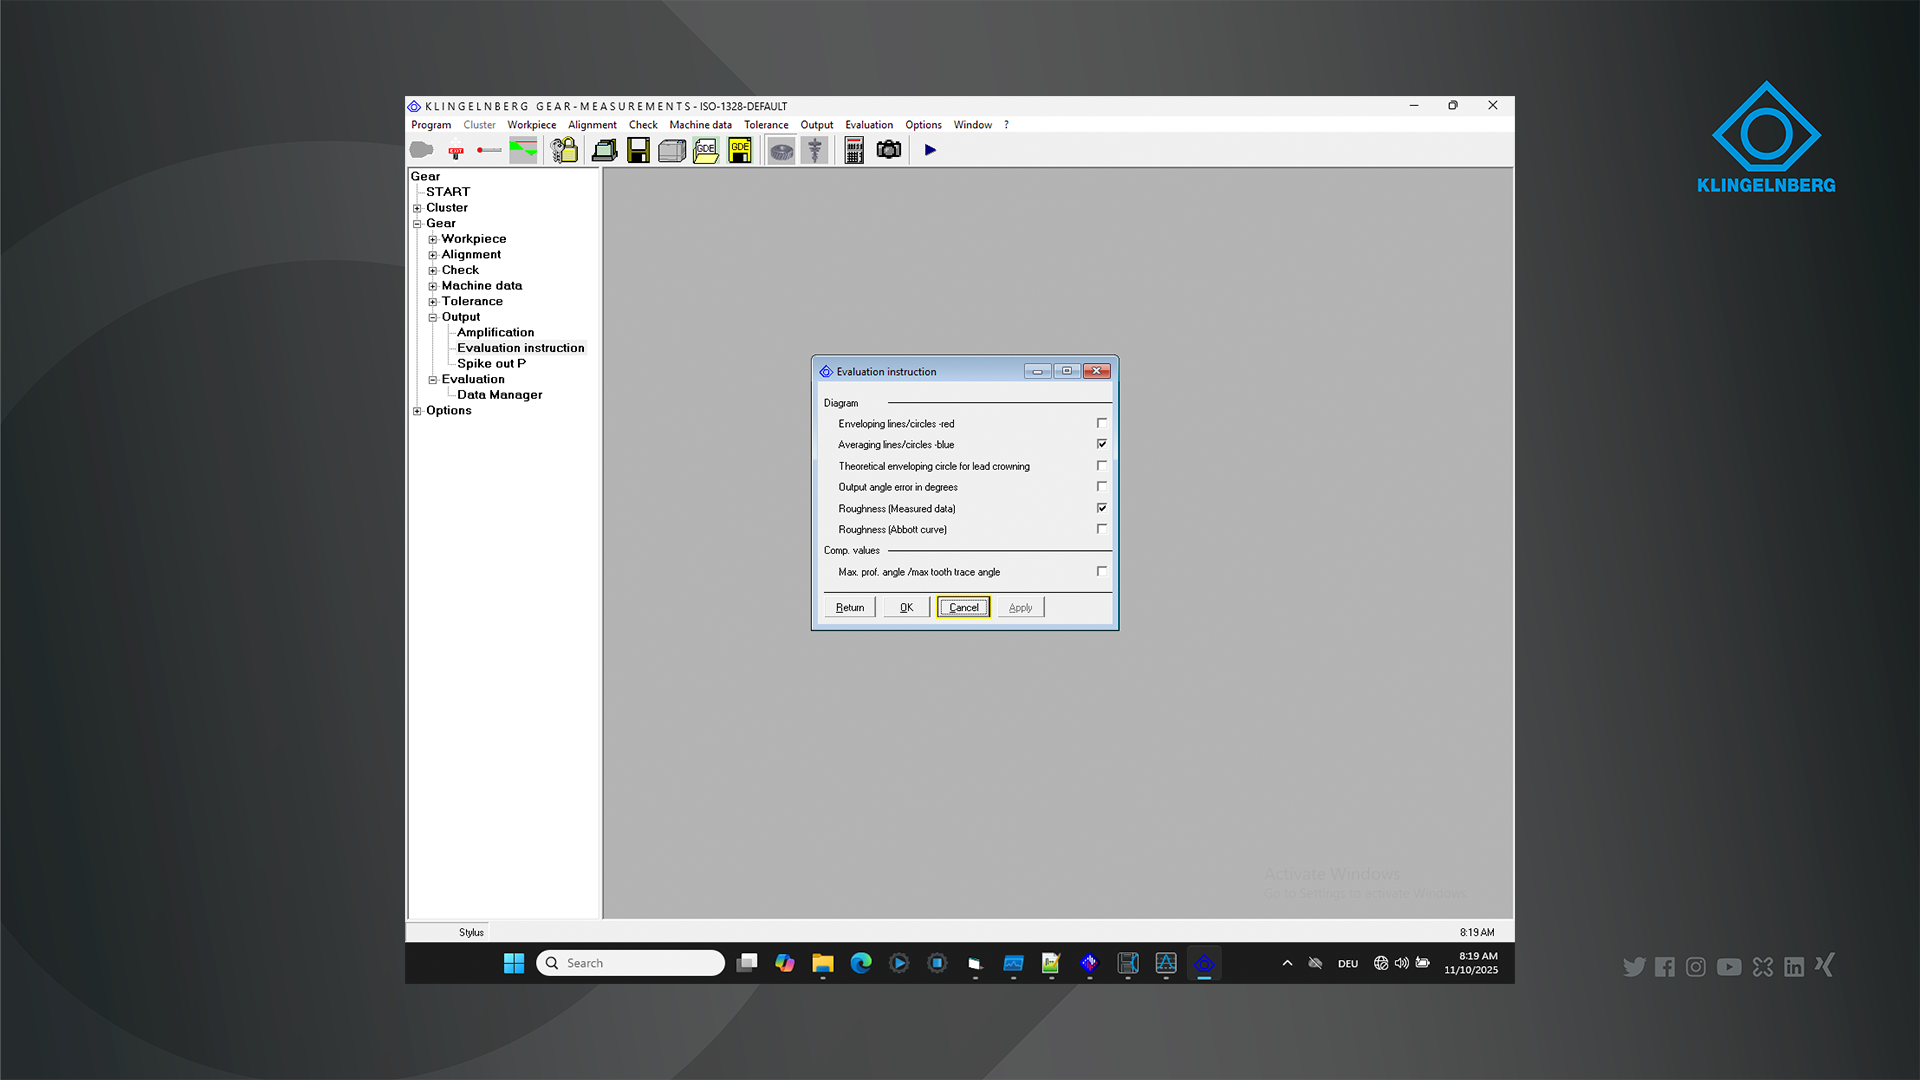Image resolution: width=1920 pixels, height=1080 pixels.
Task: Collapse the Output tree node
Action: pos(433,317)
